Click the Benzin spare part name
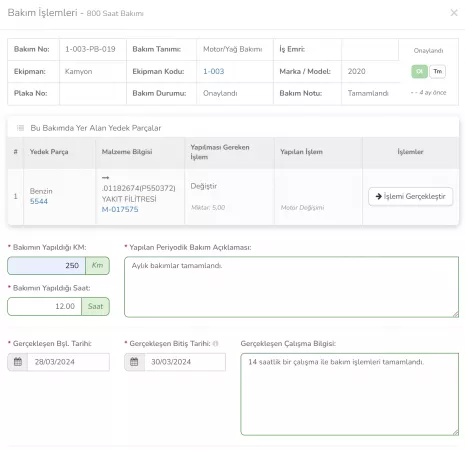 click(x=41, y=191)
